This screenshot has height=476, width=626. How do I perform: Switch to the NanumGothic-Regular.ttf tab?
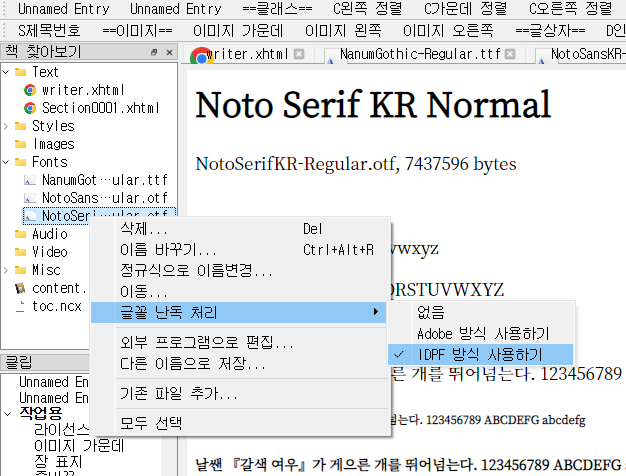[x=420, y=54]
